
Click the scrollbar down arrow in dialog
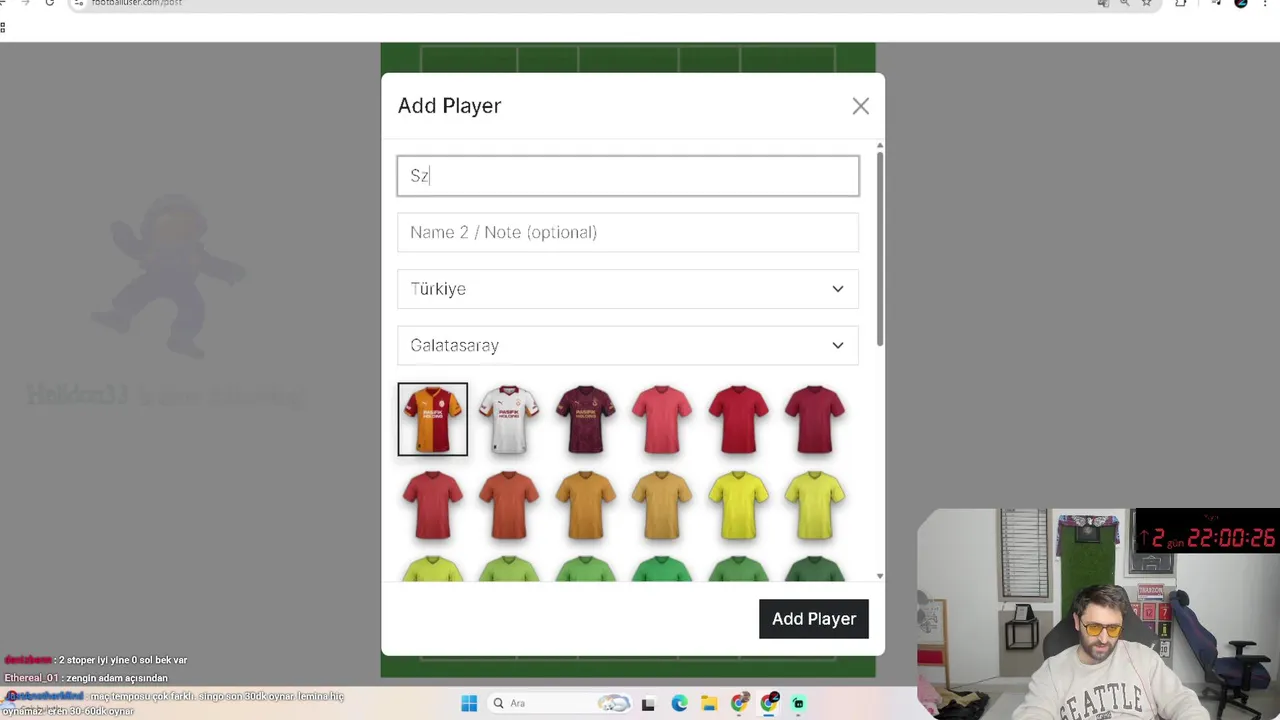pyautogui.click(x=880, y=576)
